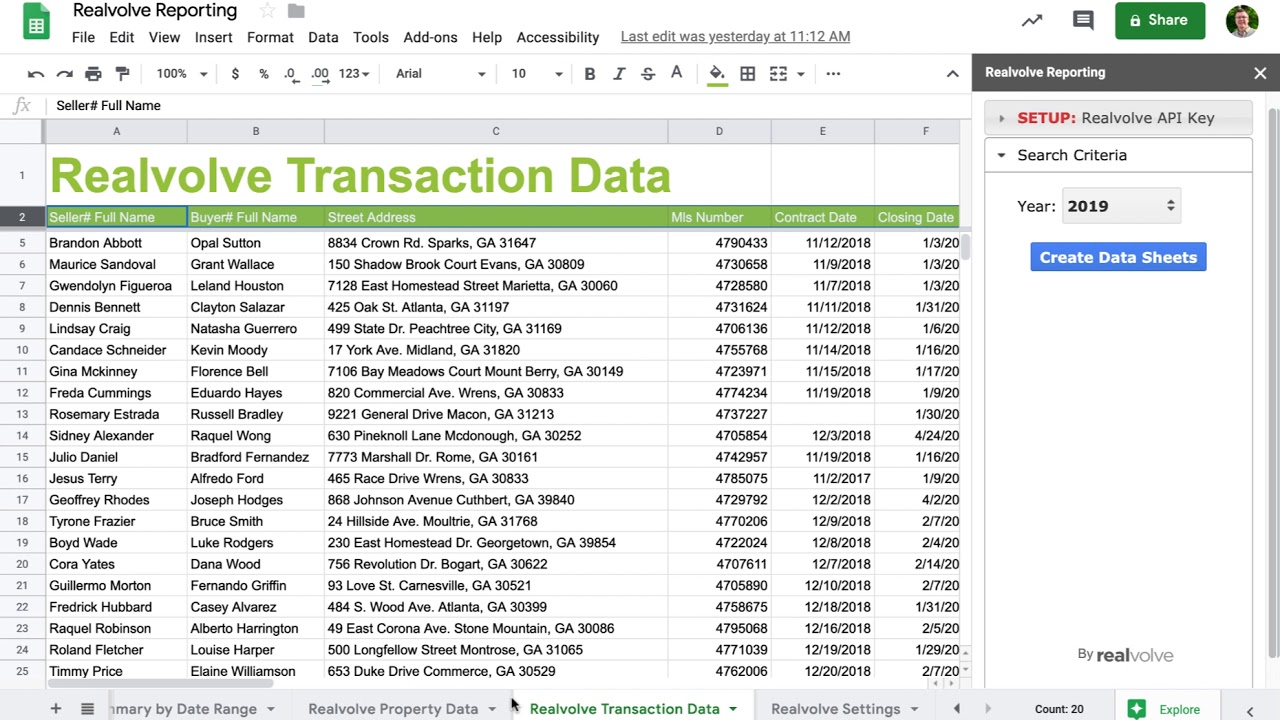Open the activity dashboard trend icon
Viewport: 1280px width, 720px height.
pos(1032,20)
